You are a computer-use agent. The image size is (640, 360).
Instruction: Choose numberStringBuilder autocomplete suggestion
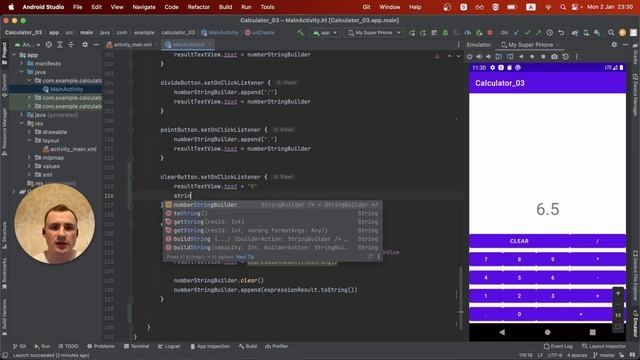272,204
